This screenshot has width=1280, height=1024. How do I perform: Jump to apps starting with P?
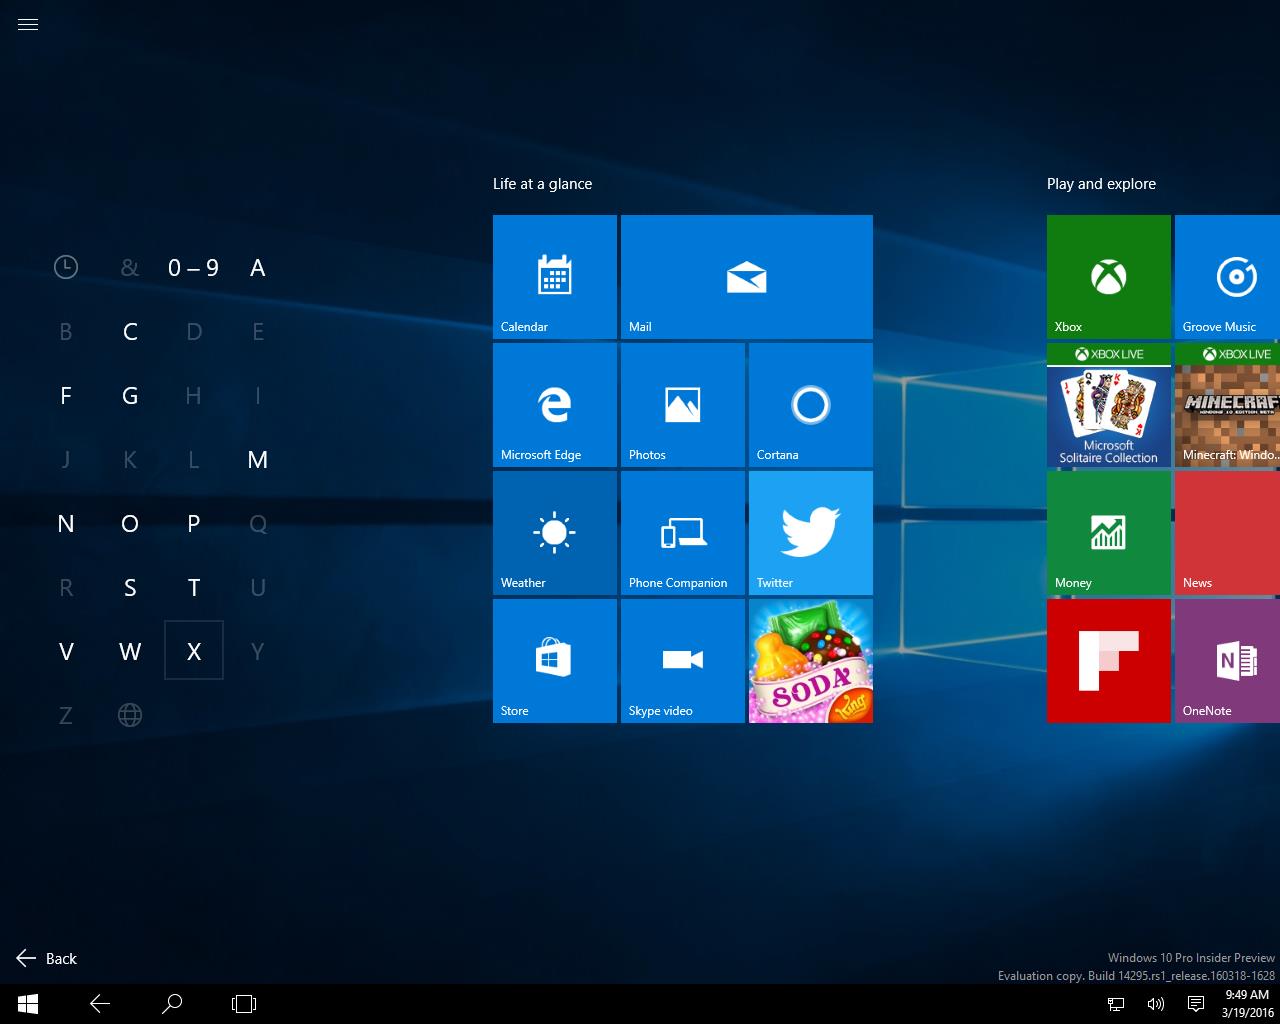pyautogui.click(x=194, y=523)
